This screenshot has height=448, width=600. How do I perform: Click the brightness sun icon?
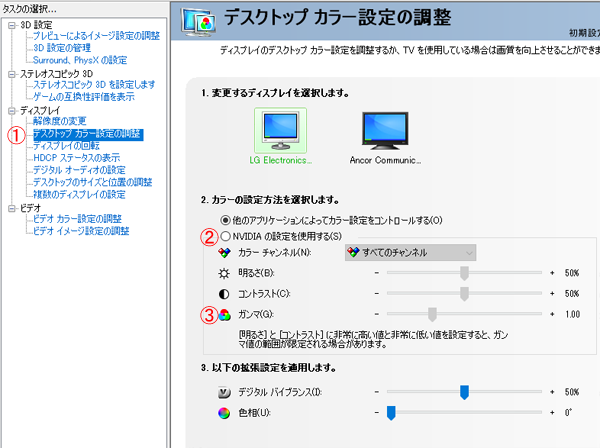coord(224,273)
